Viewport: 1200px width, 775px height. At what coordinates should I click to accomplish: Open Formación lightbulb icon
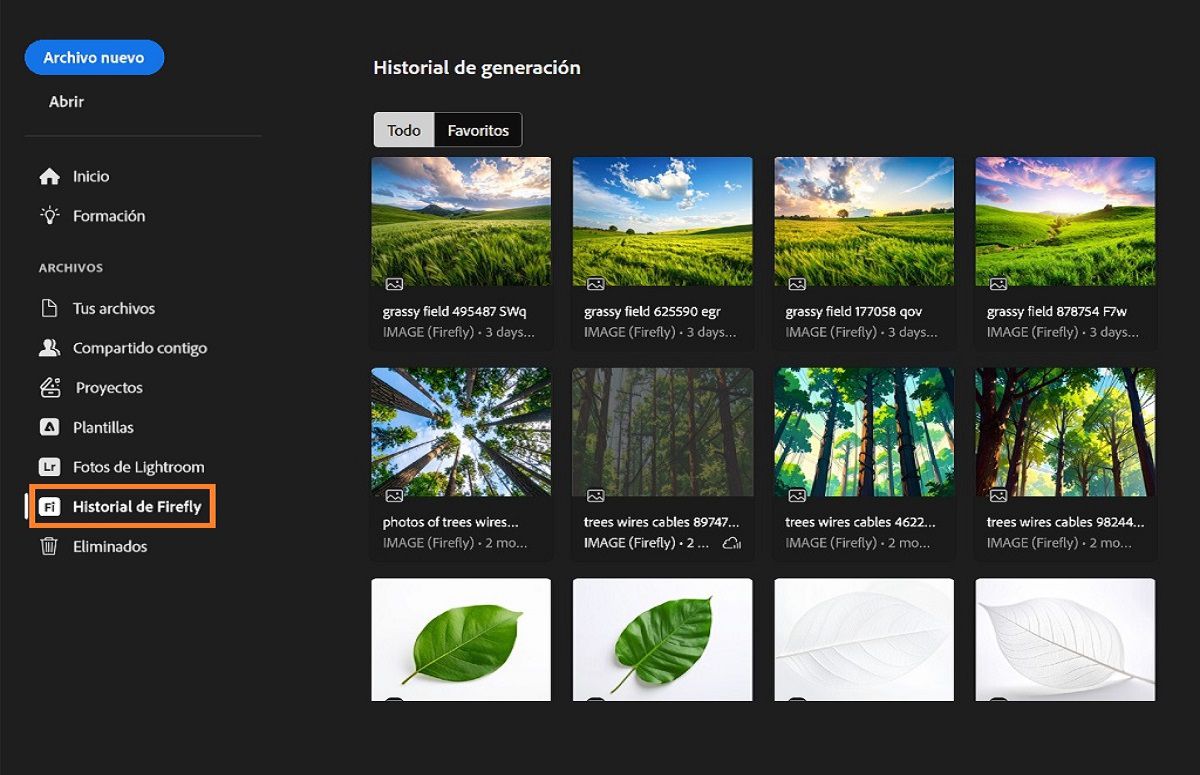(49, 216)
